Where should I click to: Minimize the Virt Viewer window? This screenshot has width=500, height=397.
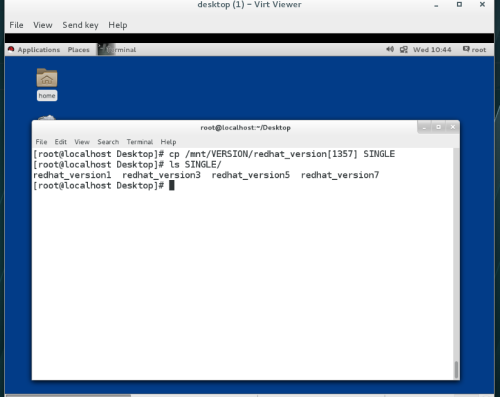click(436, 5)
